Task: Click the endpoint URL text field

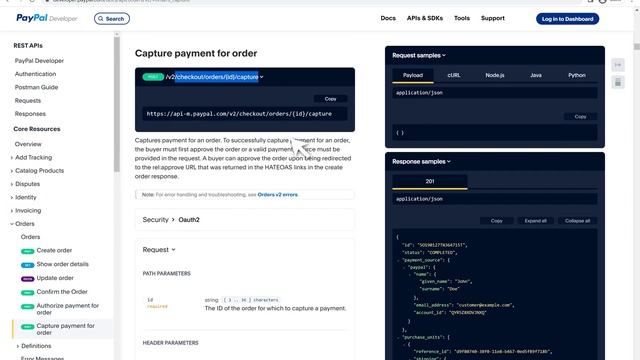Action: [244, 114]
